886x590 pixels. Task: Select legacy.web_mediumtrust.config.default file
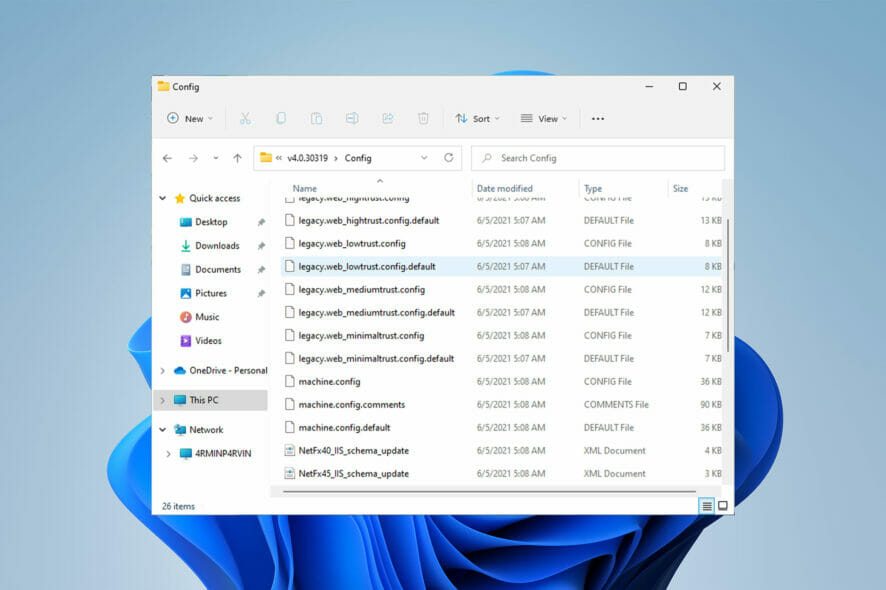(502, 313)
